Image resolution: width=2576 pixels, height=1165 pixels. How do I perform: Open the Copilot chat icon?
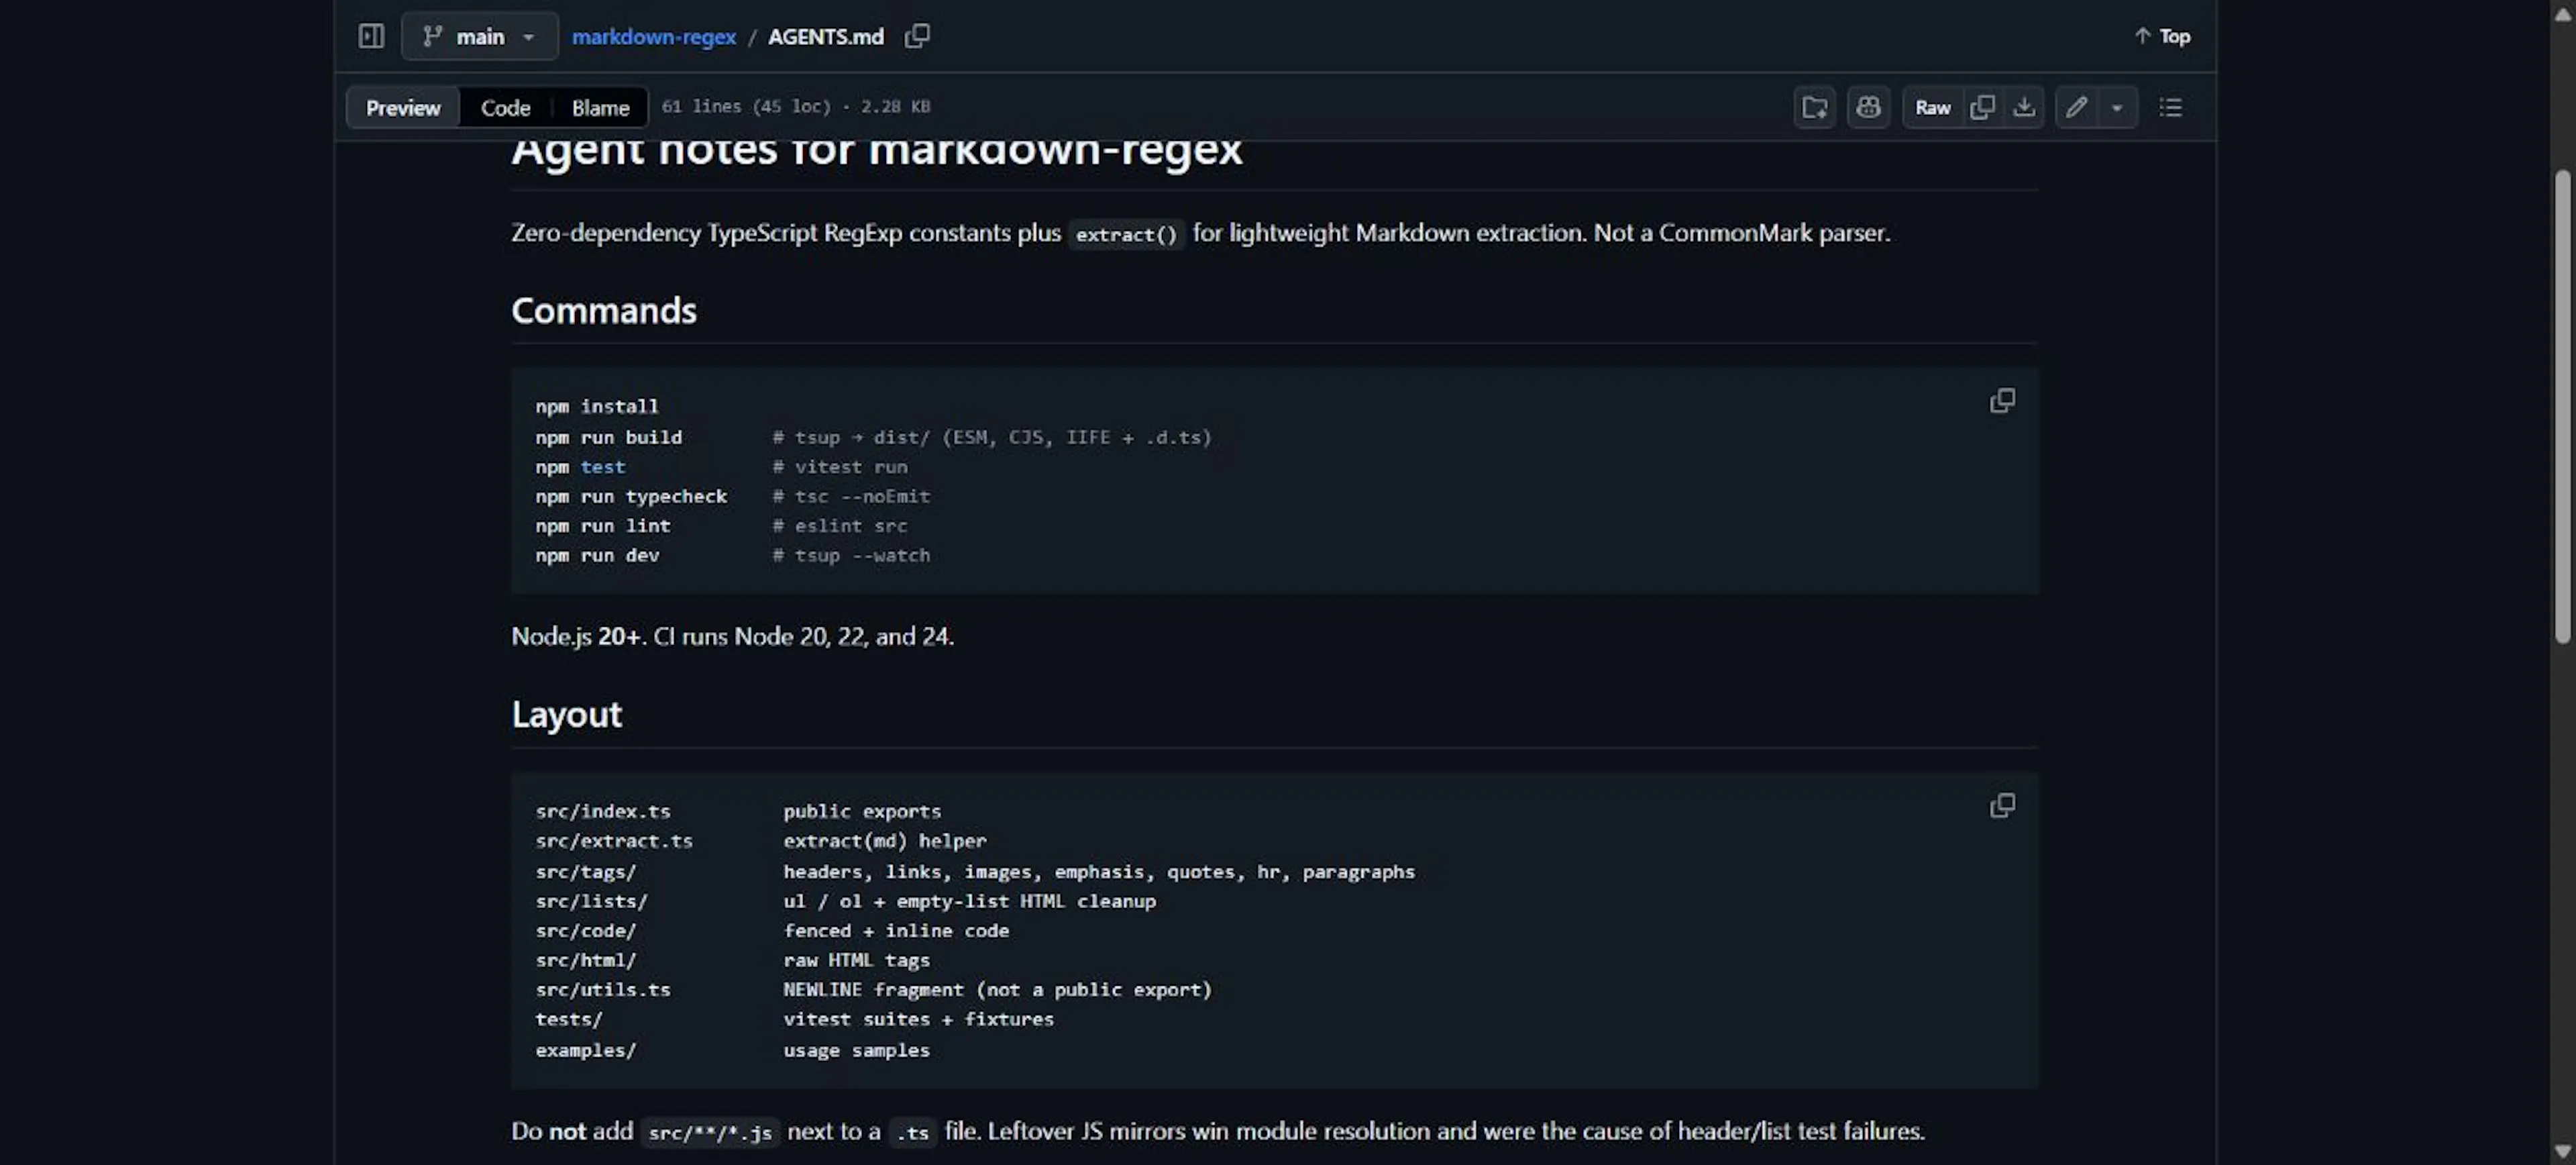tap(1868, 107)
